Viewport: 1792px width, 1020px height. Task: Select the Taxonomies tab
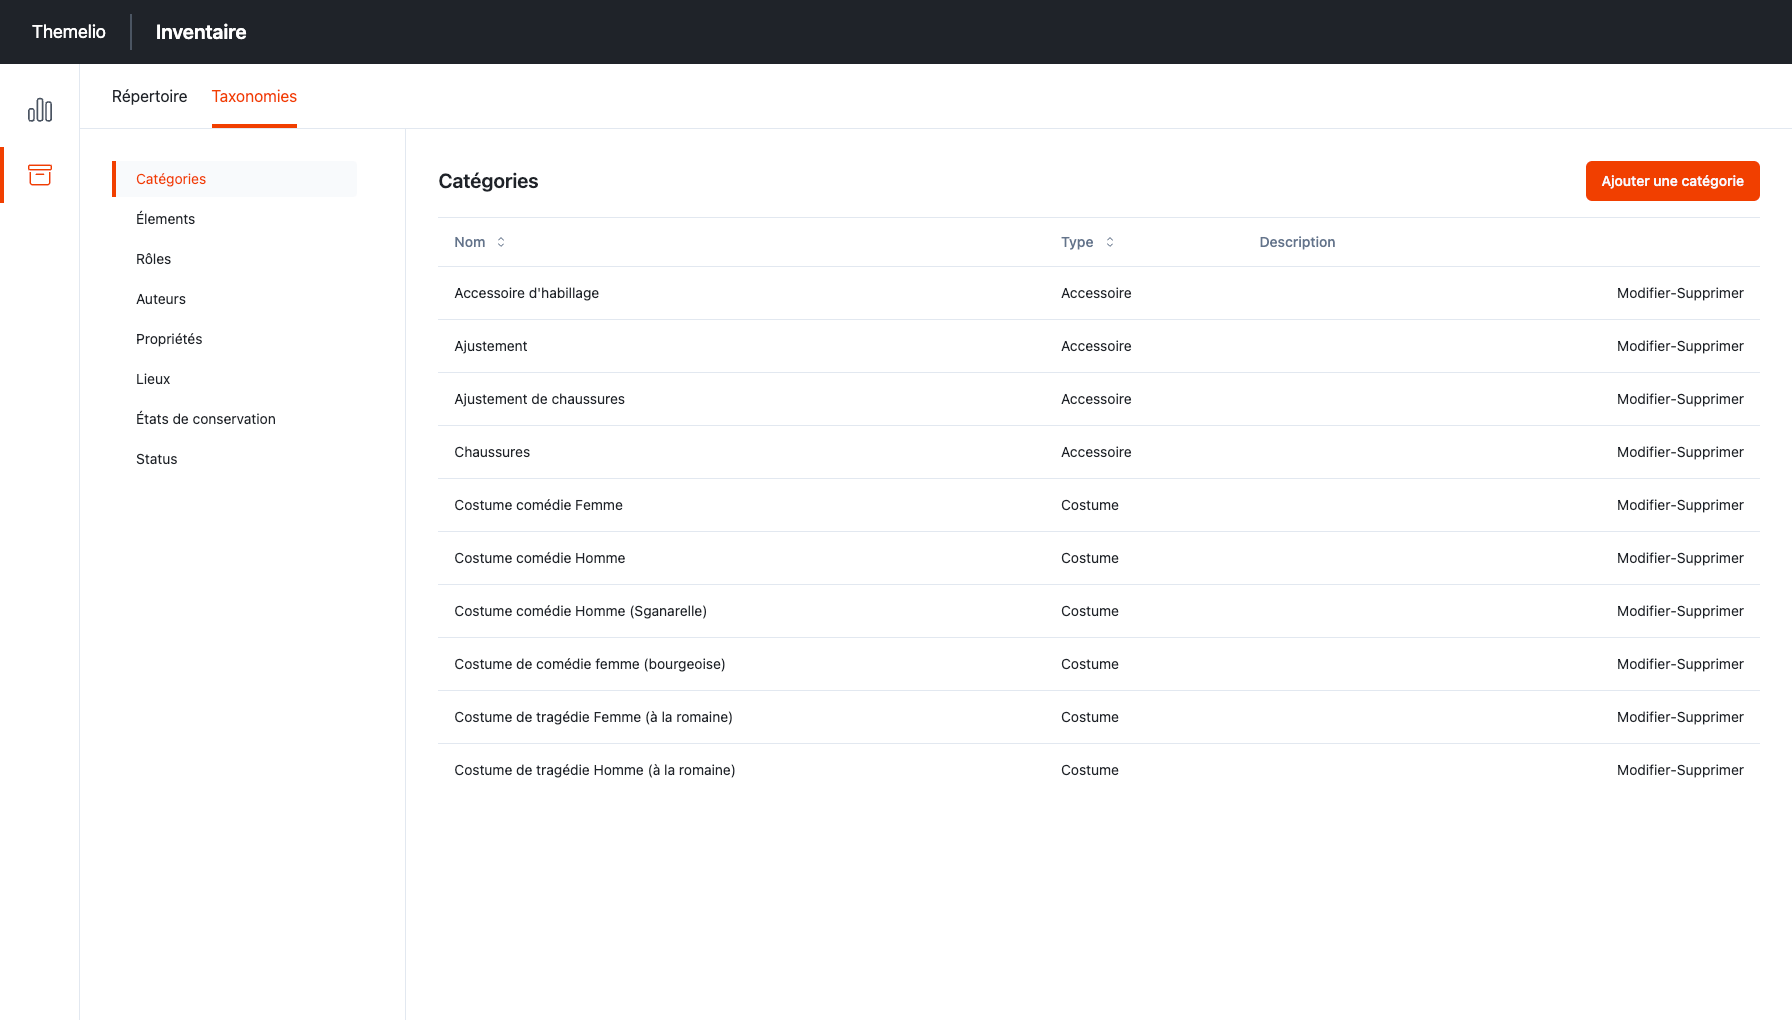pyautogui.click(x=254, y=96)
